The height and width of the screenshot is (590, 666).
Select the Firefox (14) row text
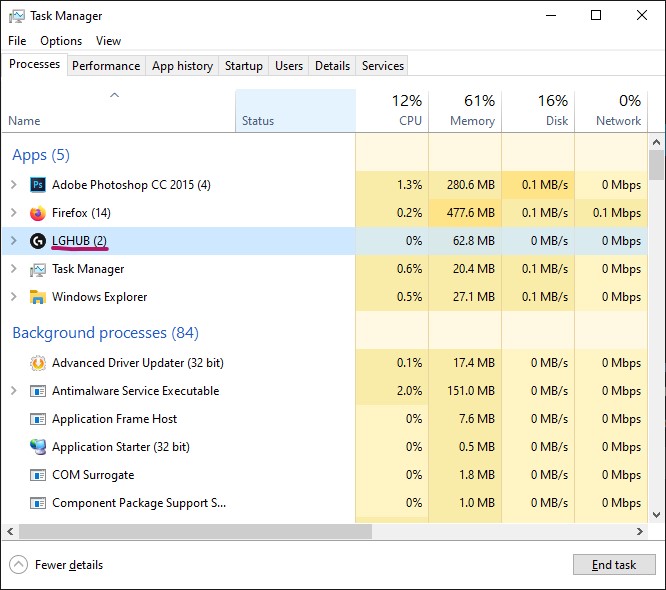click(81, 213)
